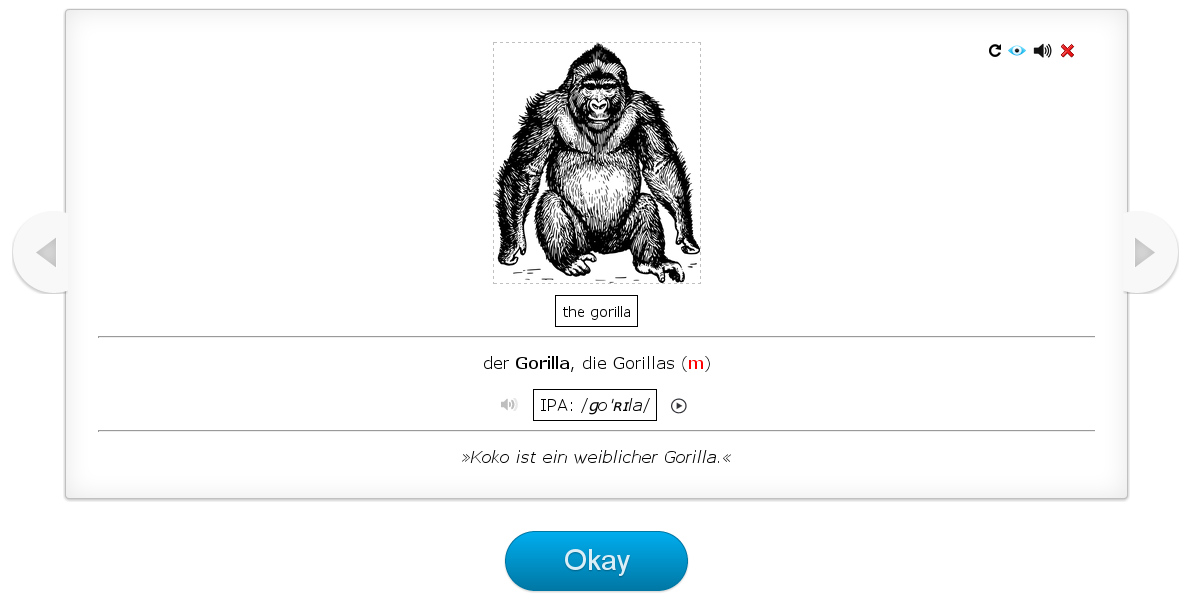Click the black speaker icon at top right
The image size is (1190, 600).
(1043, 51)
